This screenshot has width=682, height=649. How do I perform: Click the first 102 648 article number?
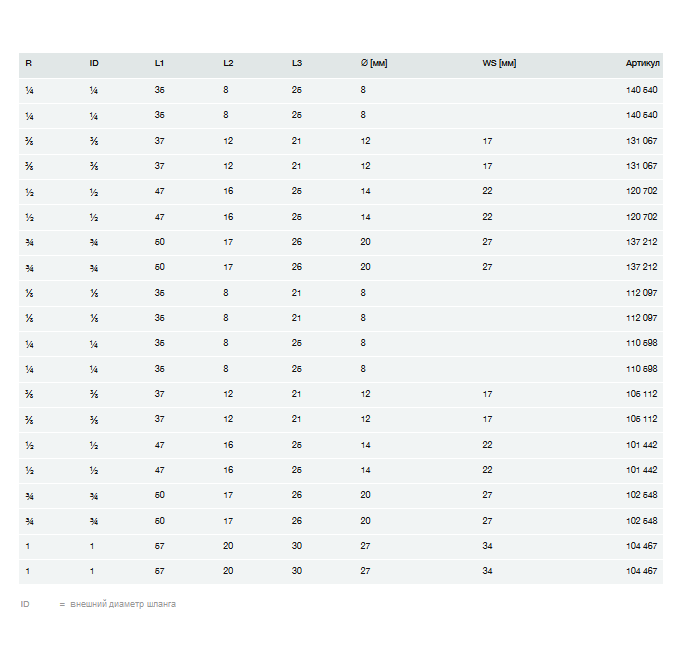(641, 495)
